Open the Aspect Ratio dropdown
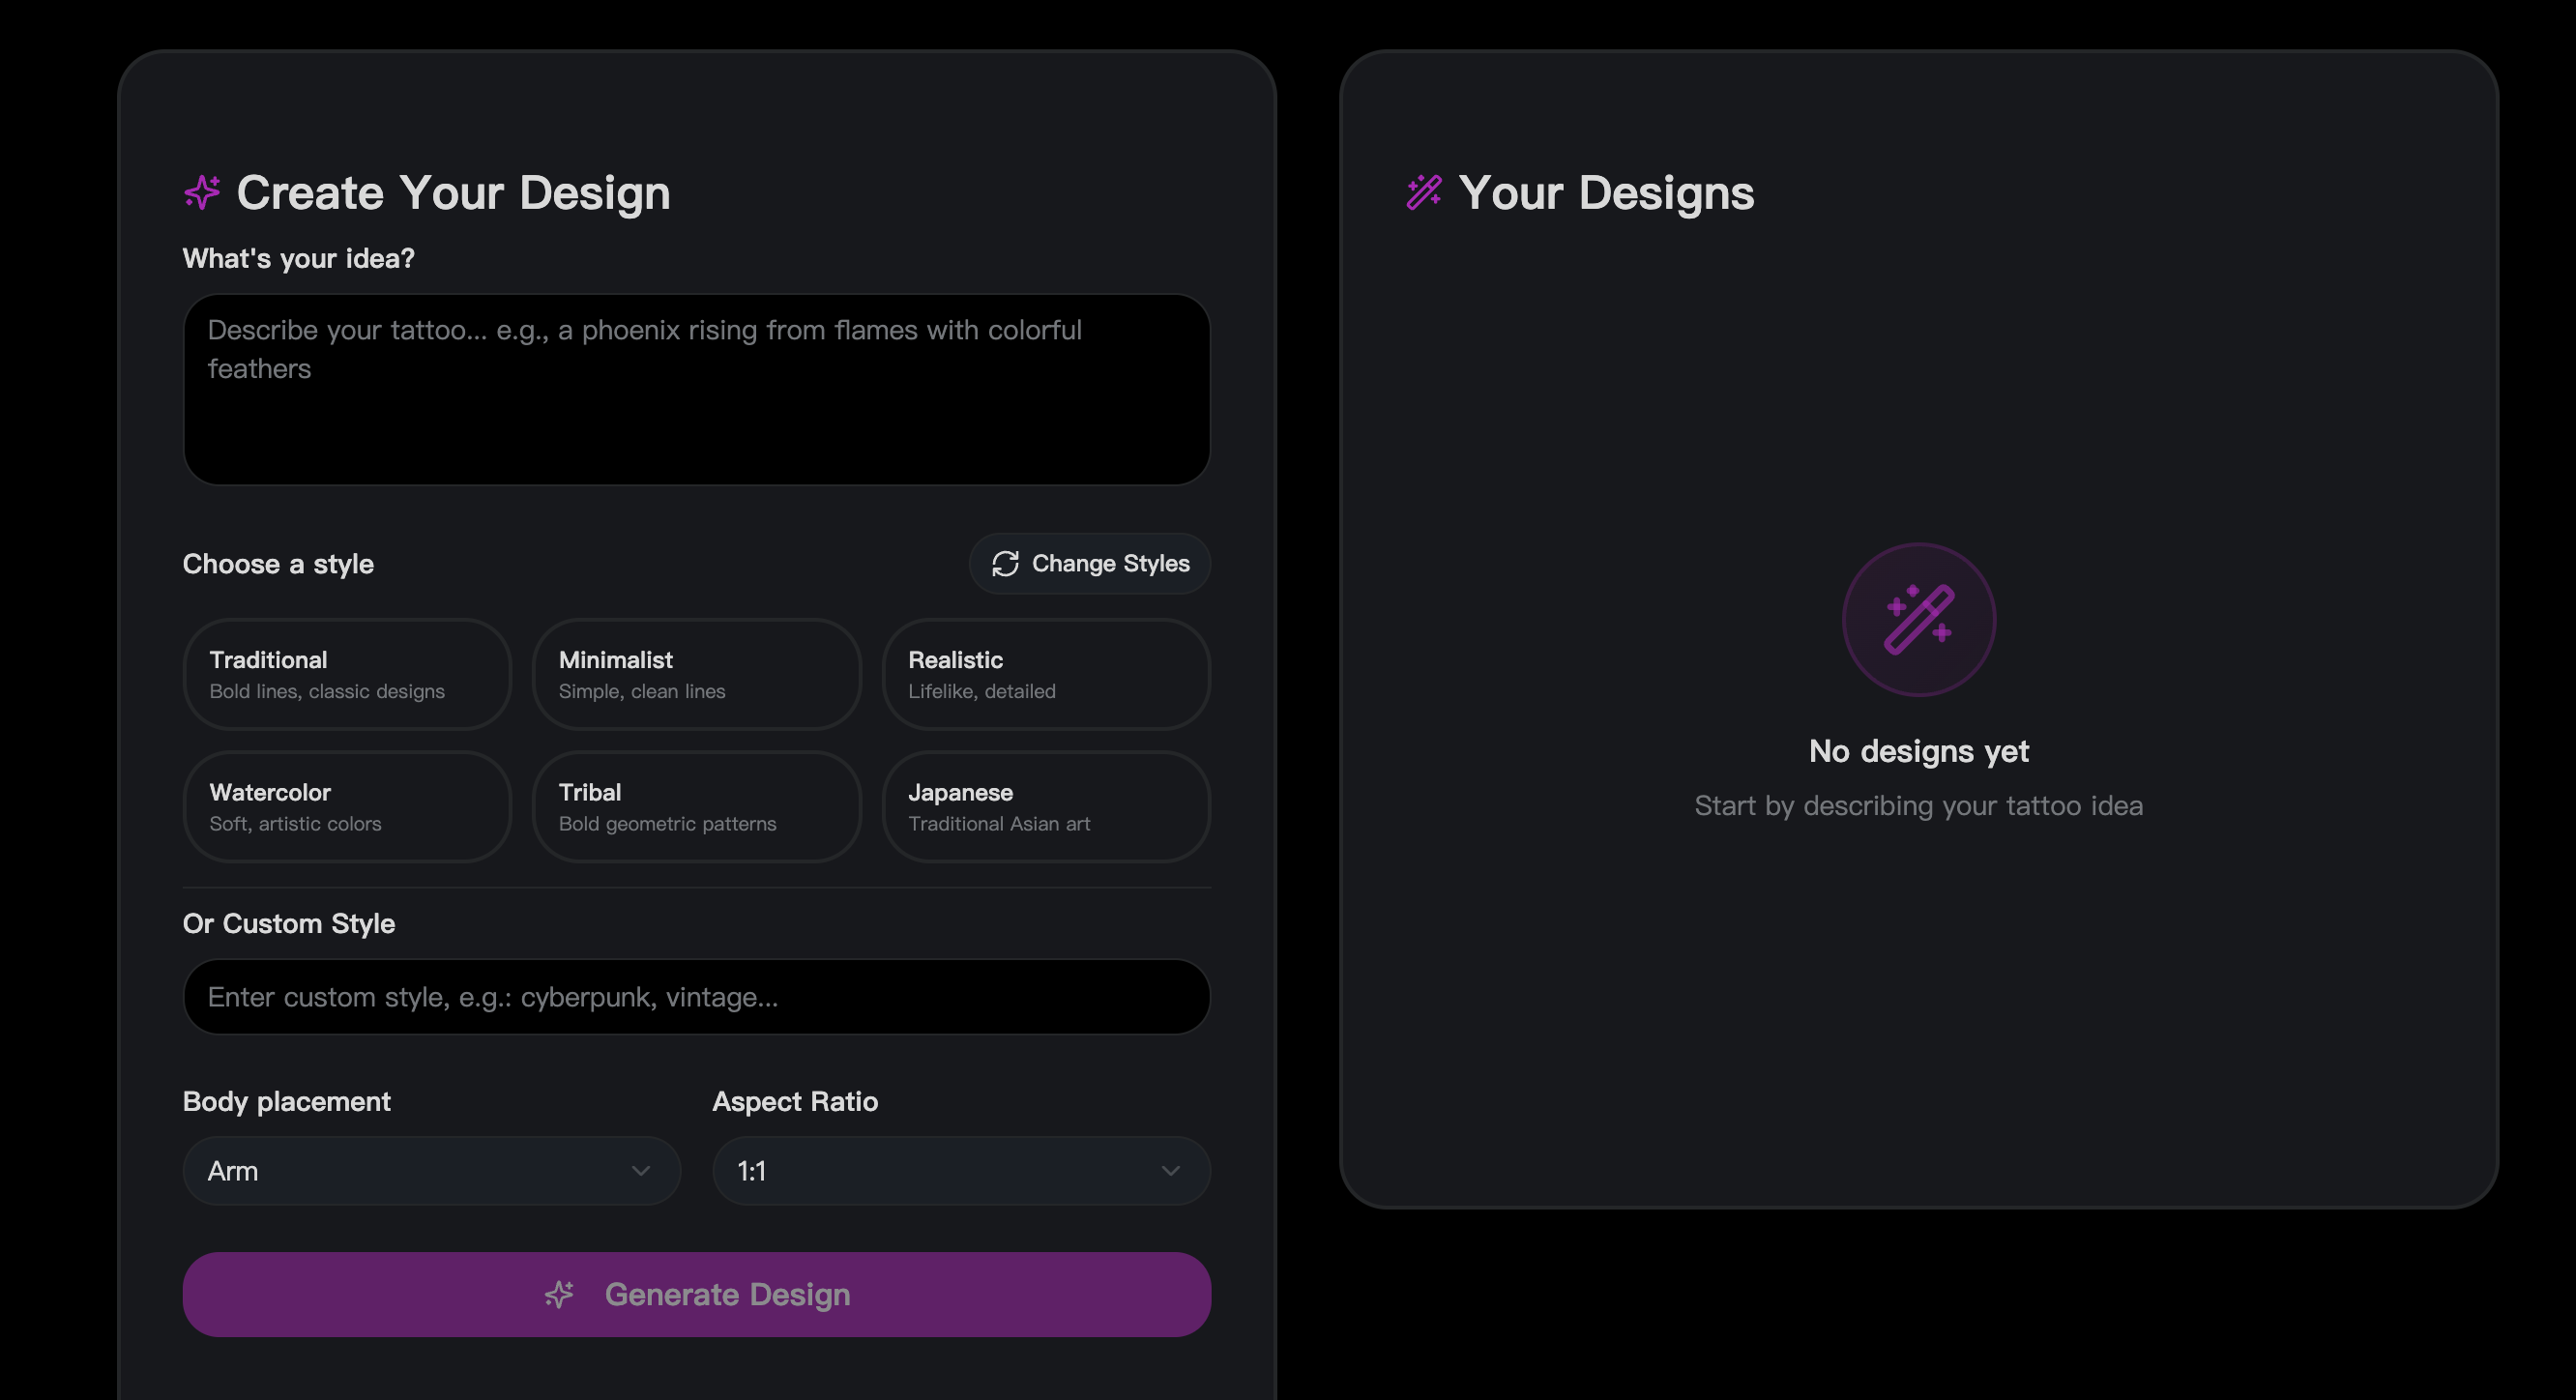This screenshot has width=2576, height=1400. (x=959, y=1170)
